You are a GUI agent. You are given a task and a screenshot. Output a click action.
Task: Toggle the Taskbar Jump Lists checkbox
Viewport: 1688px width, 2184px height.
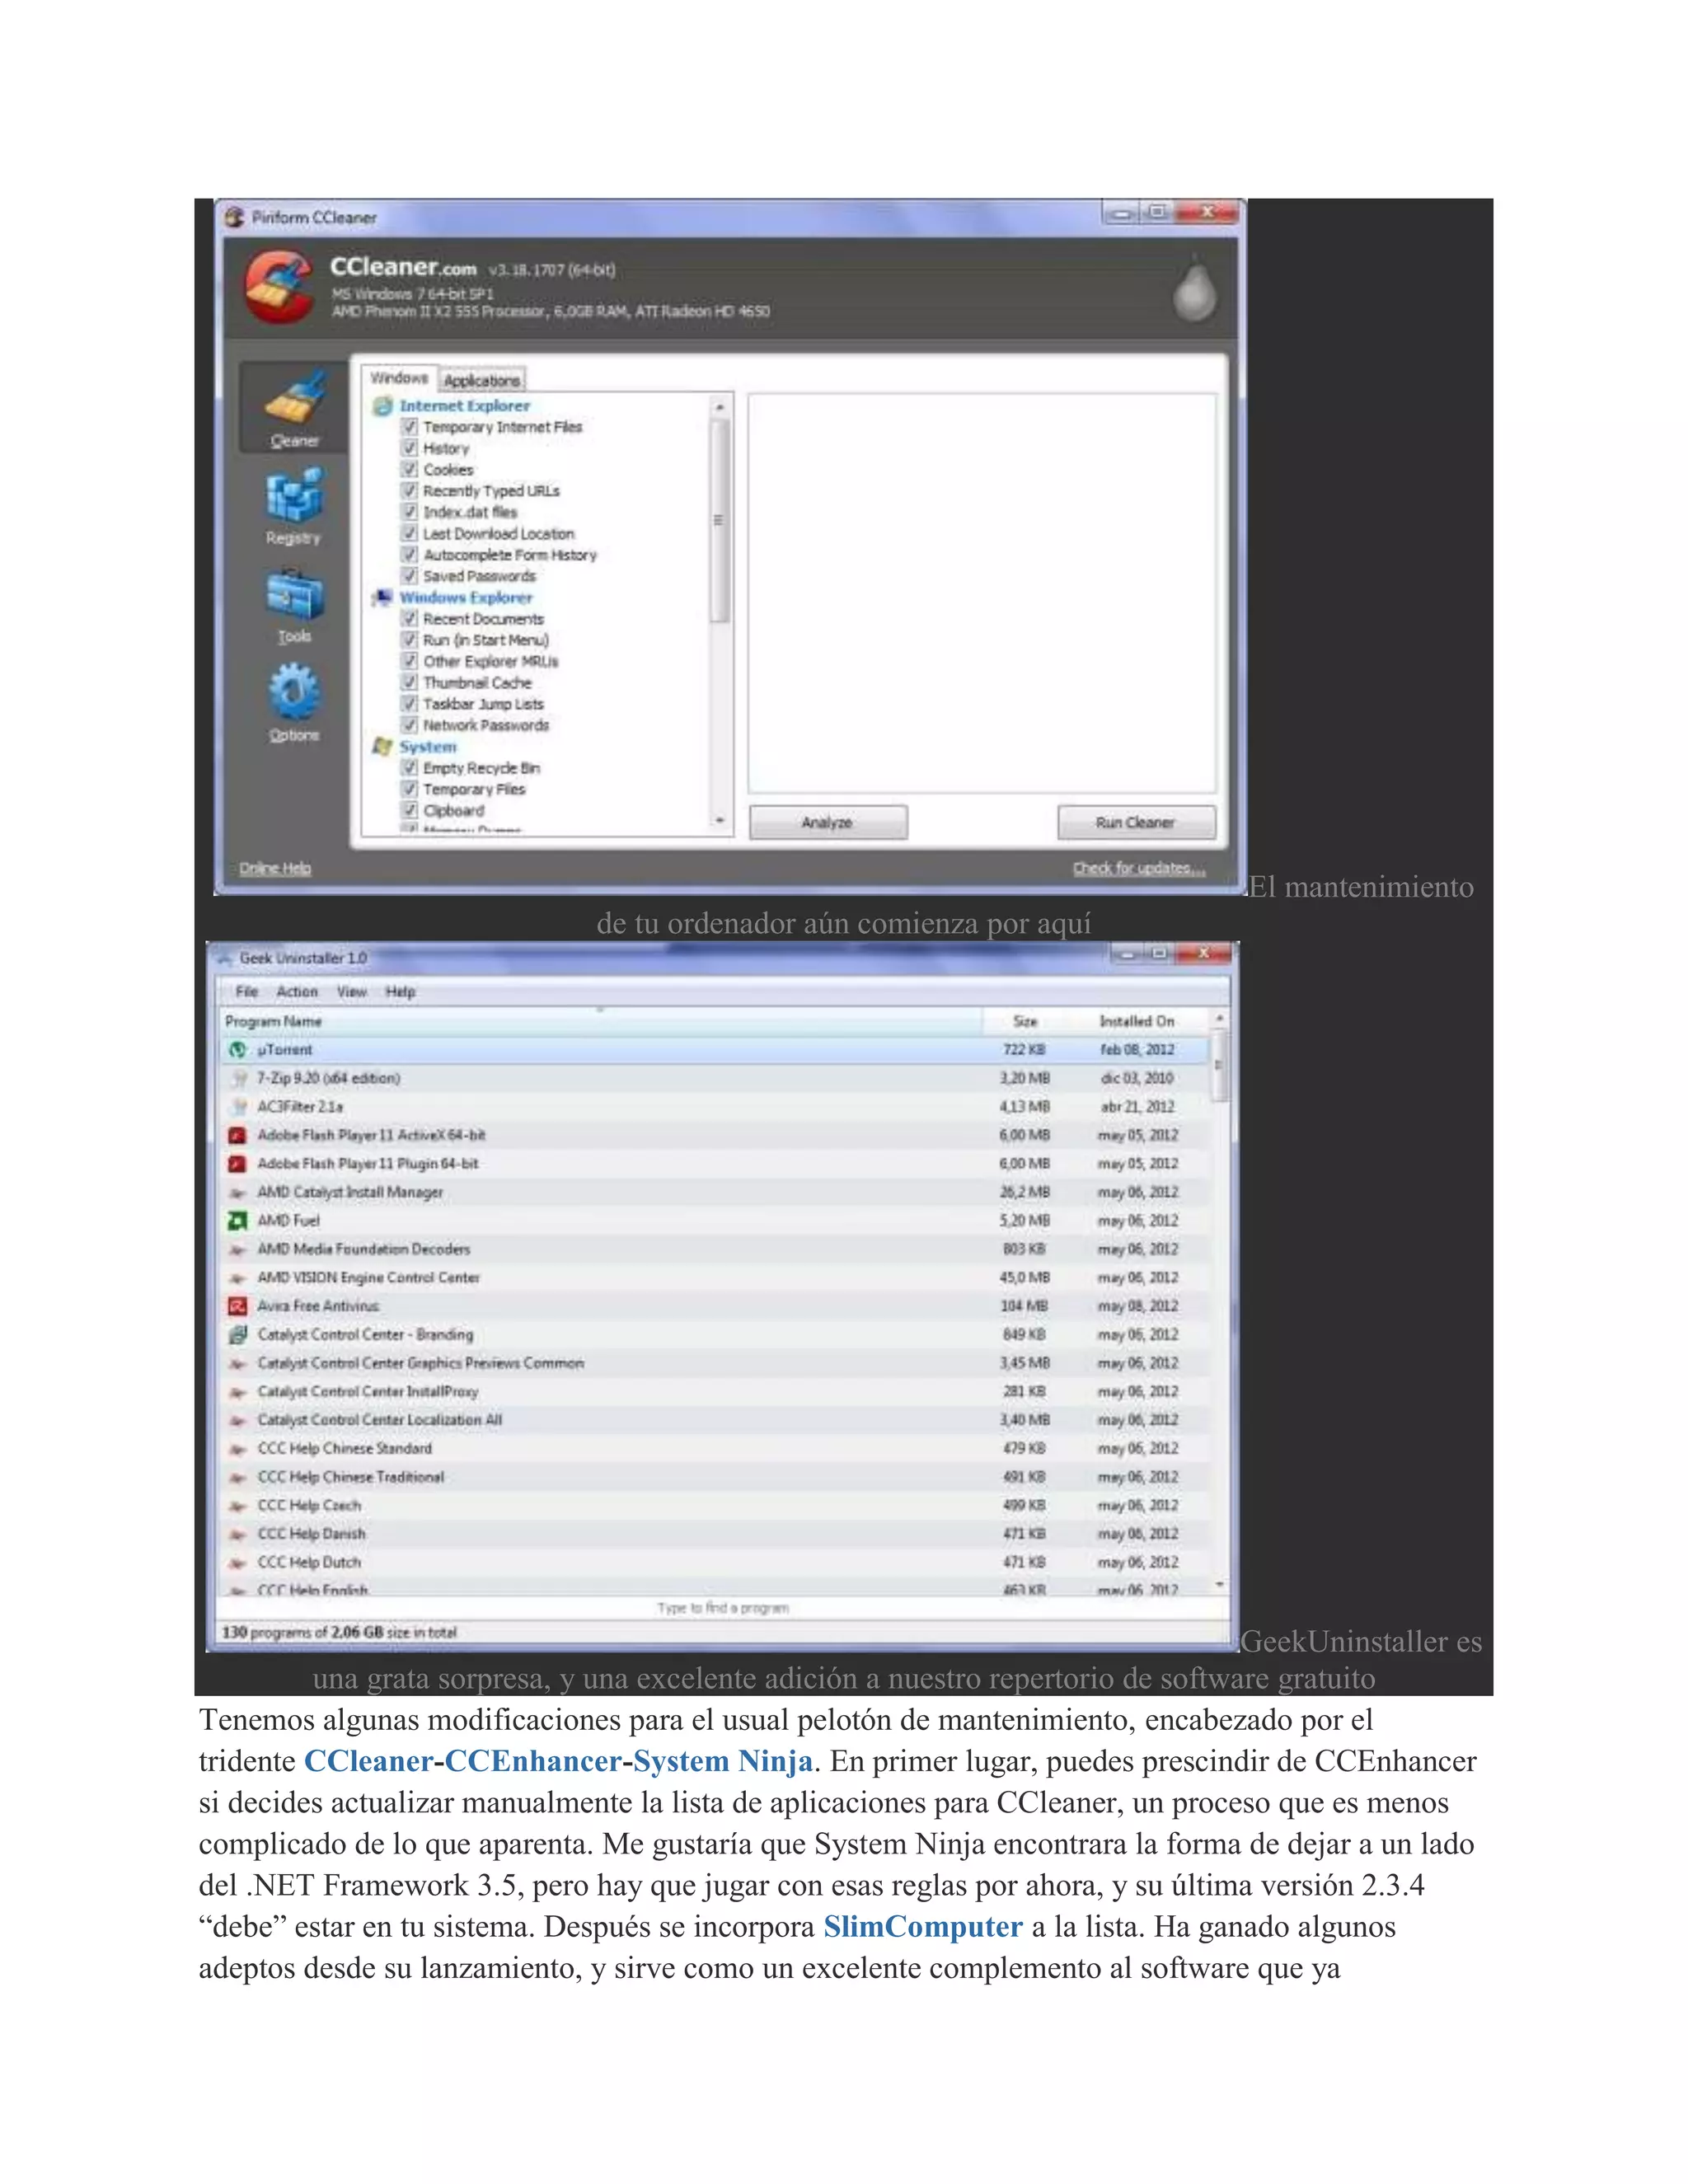[x=409, y=704]
